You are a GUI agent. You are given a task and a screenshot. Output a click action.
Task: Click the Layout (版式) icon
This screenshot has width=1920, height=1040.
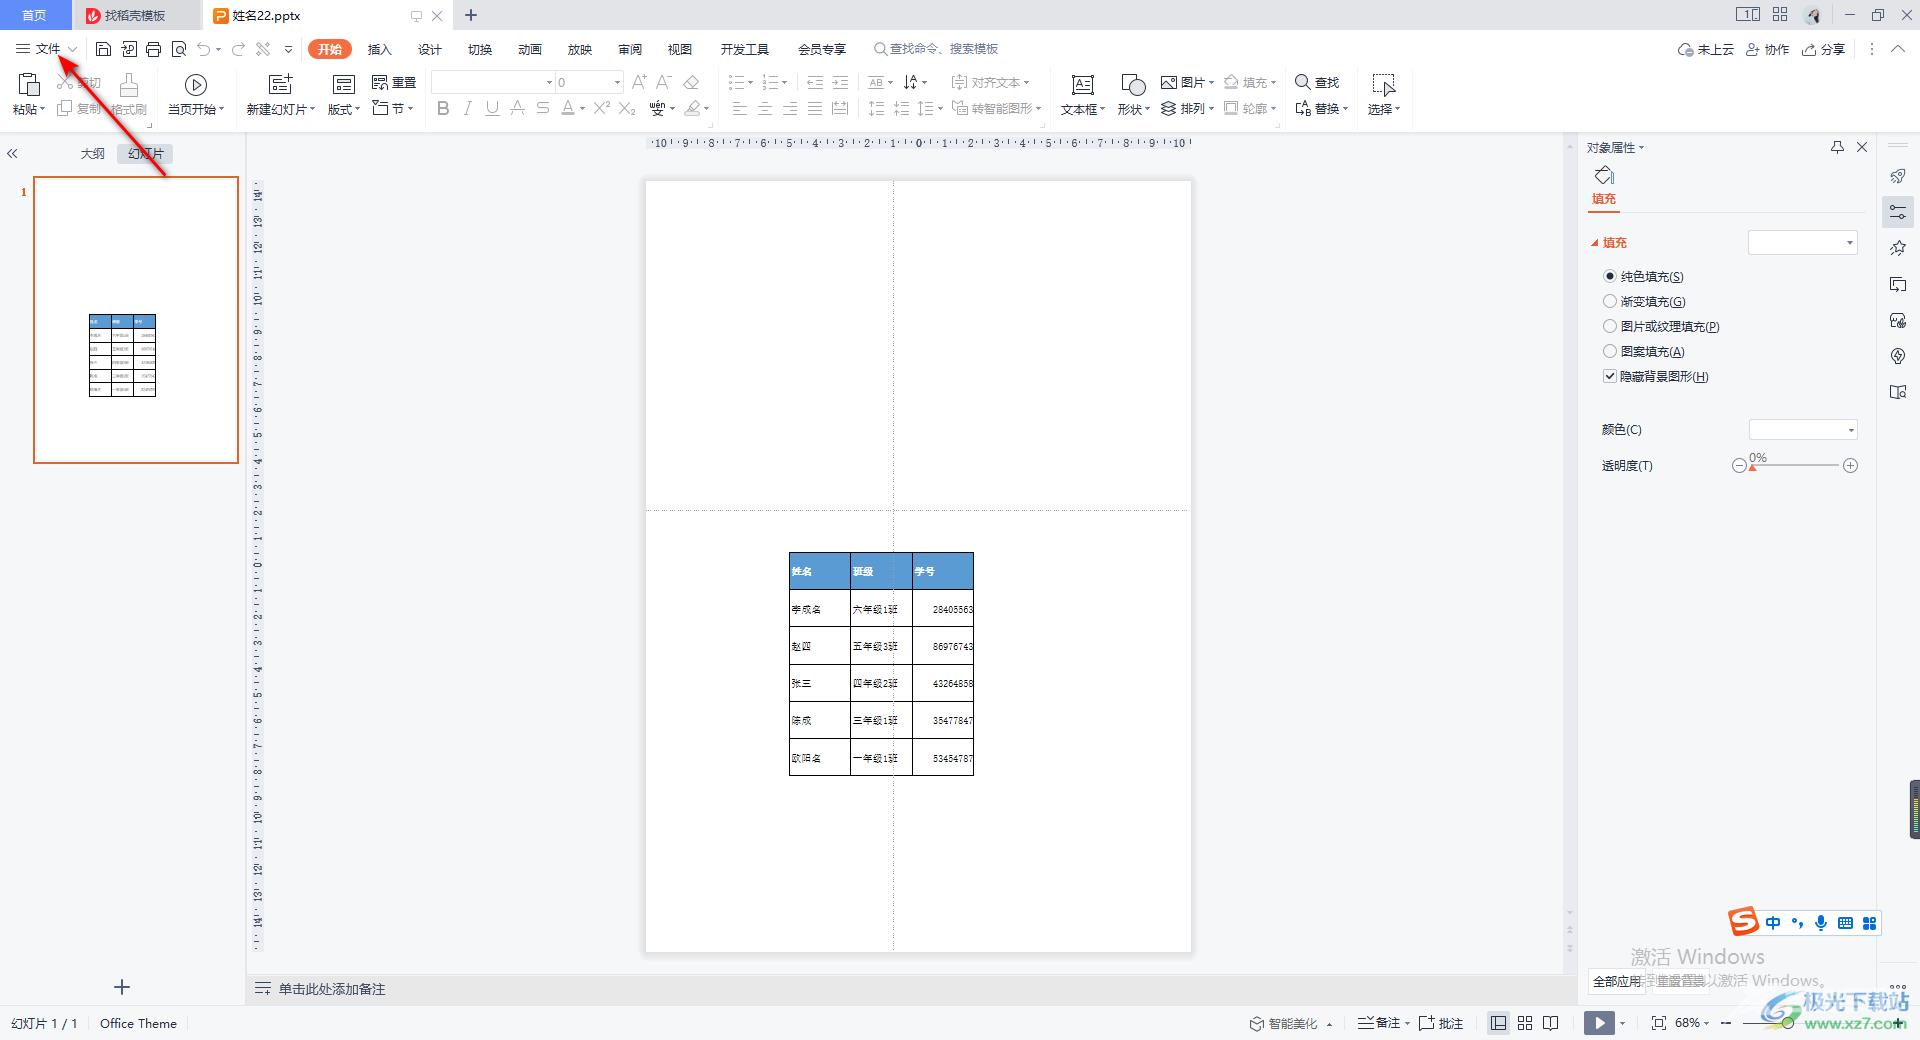pos(343,85)
